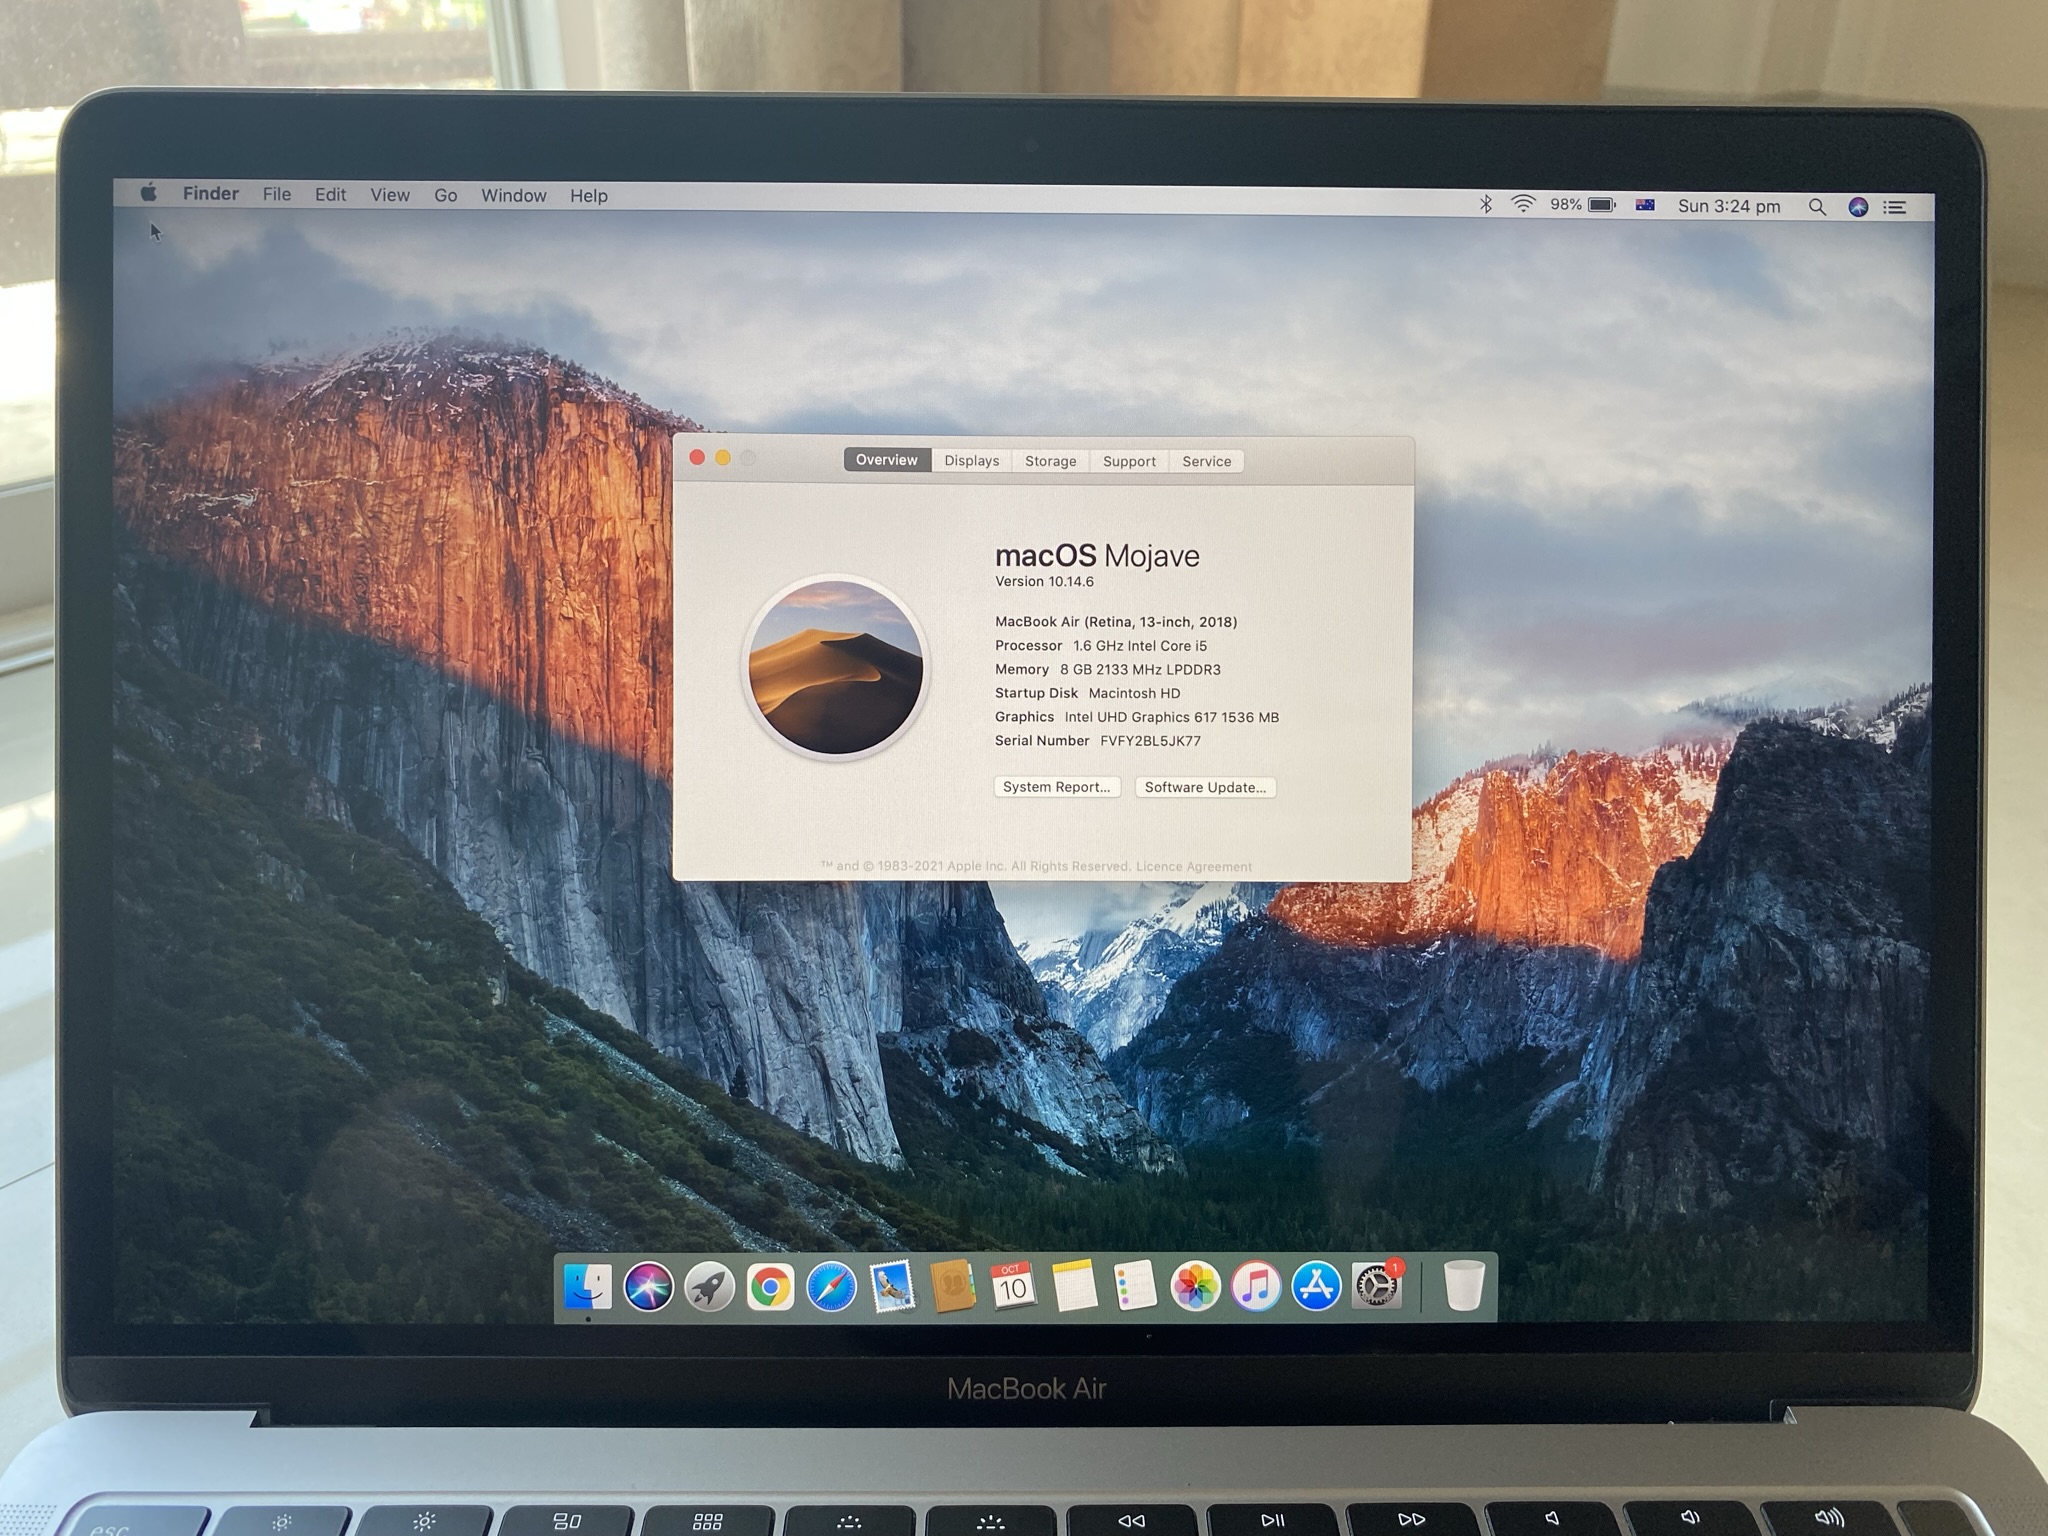Click the System Report button

coord(1056,787)
